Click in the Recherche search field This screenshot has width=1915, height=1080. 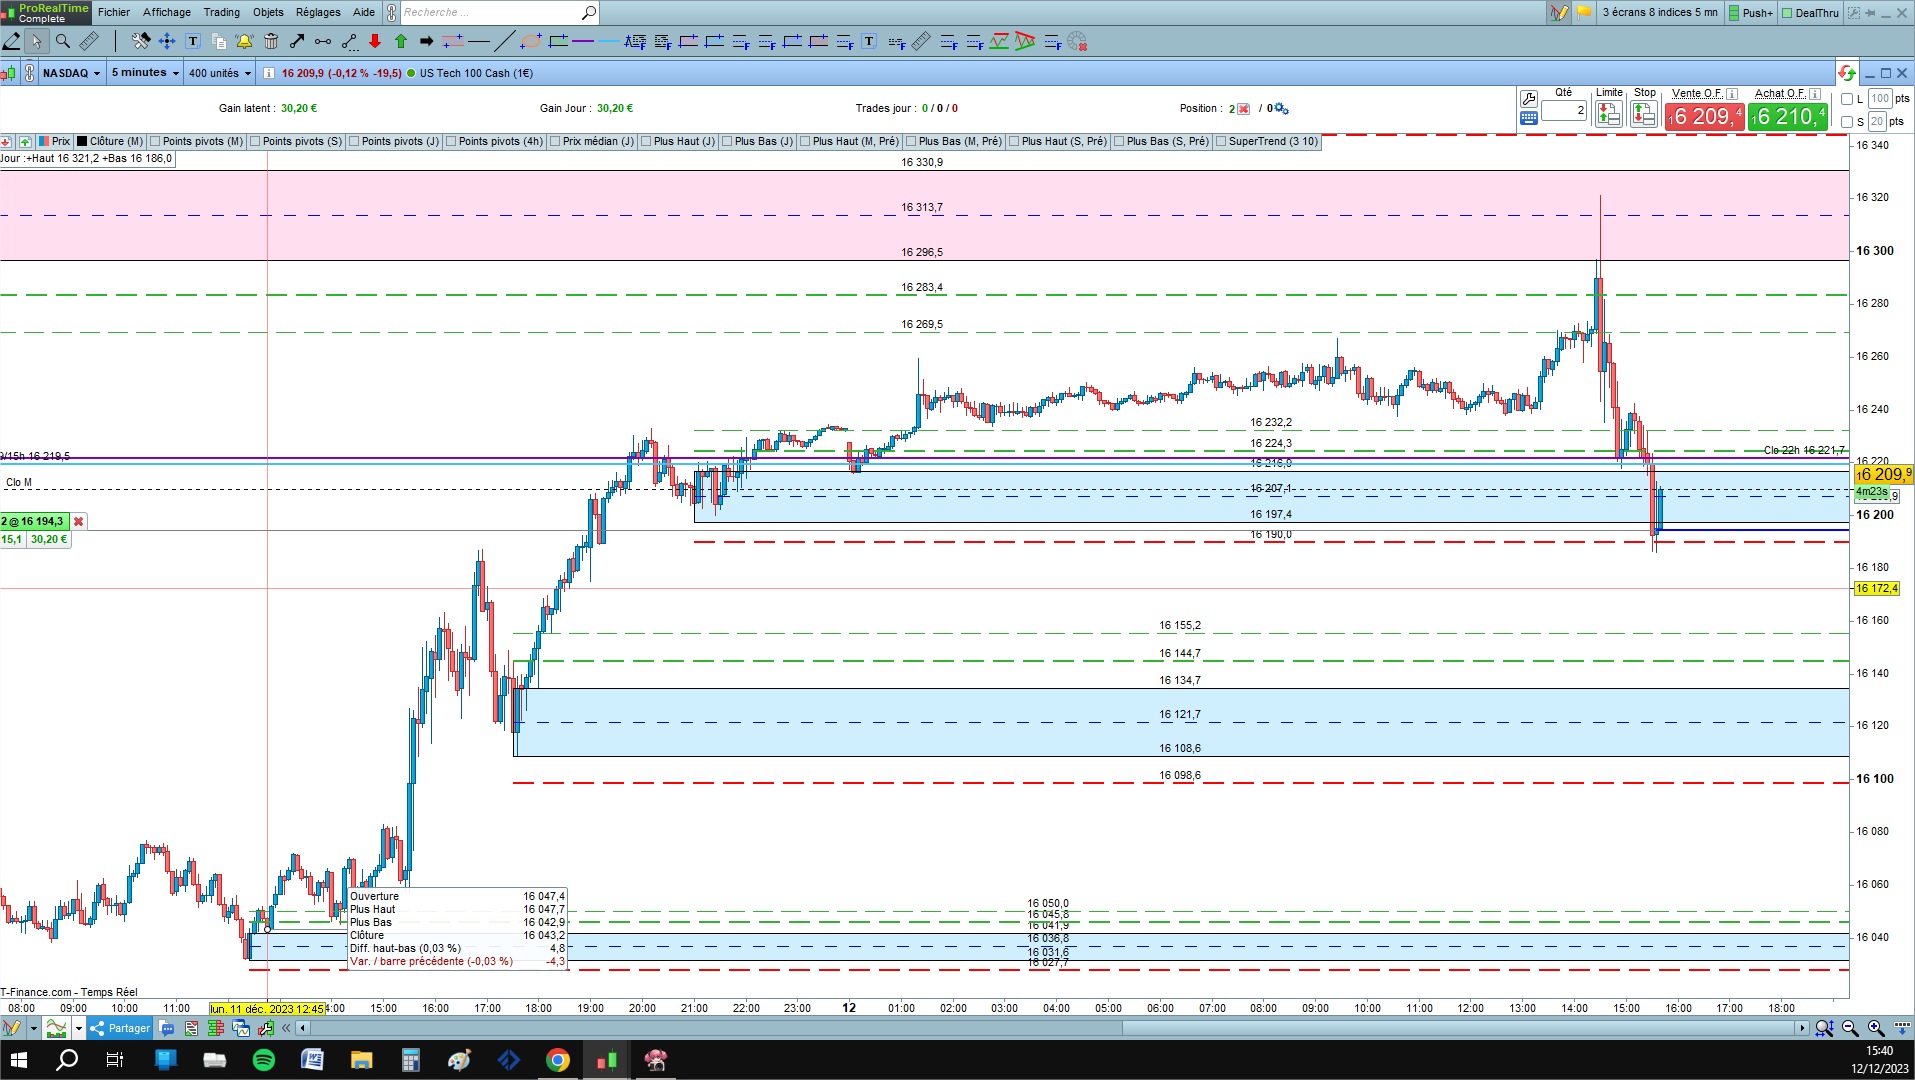coord(490,12)
